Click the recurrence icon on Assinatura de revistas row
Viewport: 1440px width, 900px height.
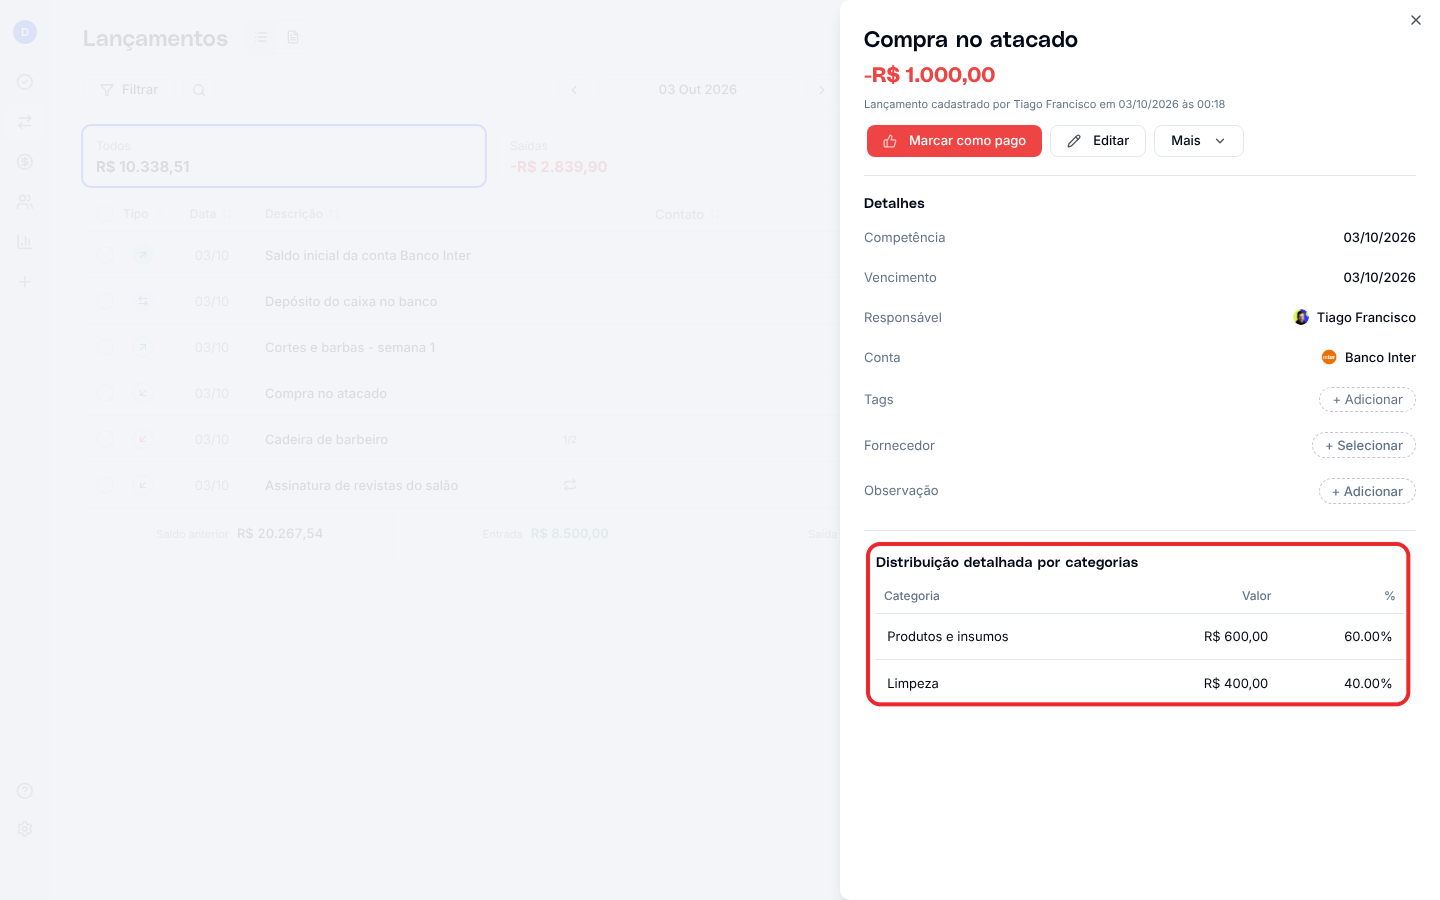click(x=570, y=485)
